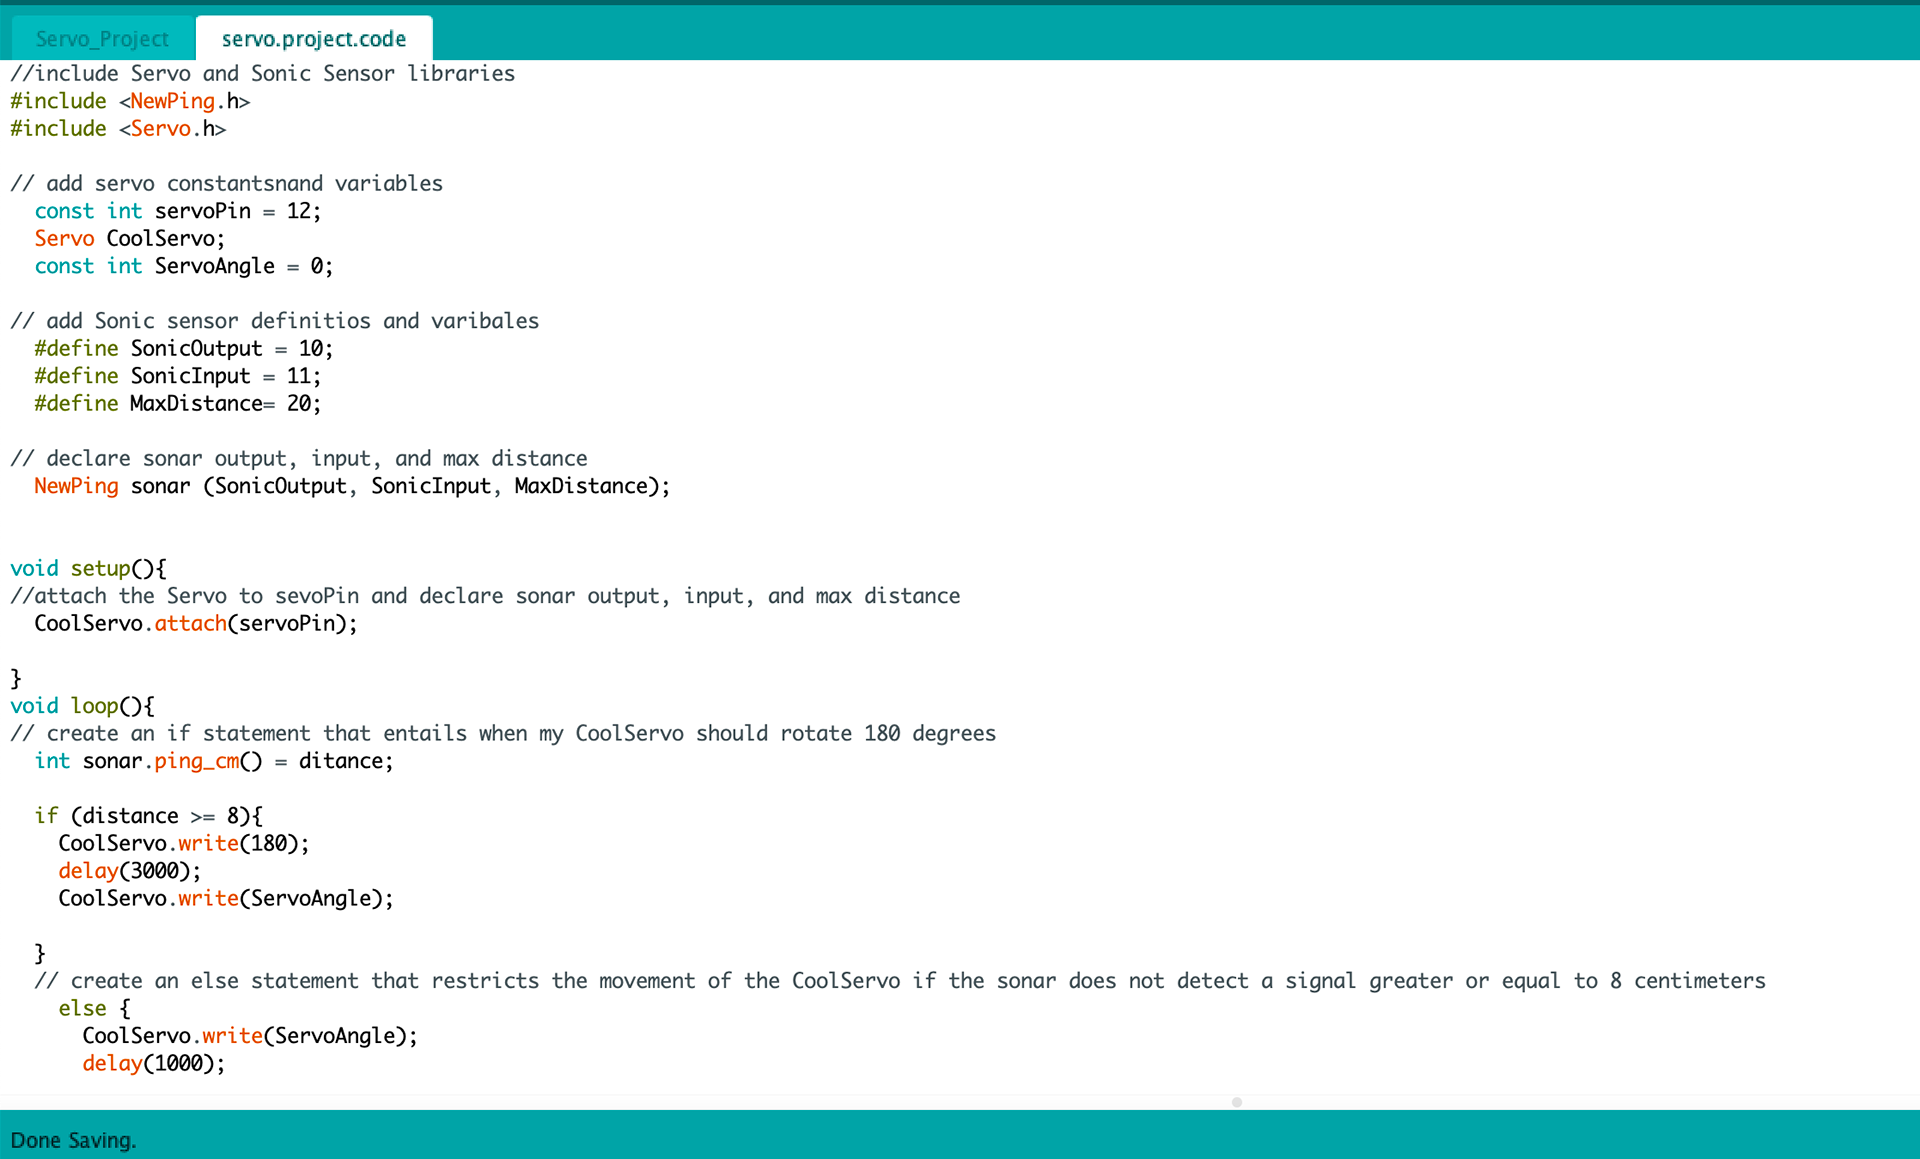
Task: Click the 'CoolServo.write(180);' line
Action: pos(184,844)
